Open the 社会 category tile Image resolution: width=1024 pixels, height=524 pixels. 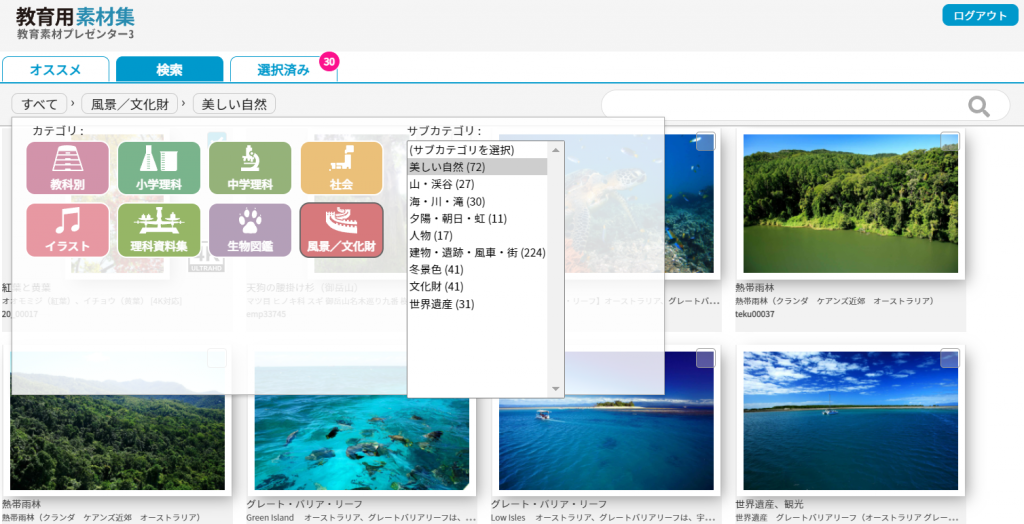[342, 168]
